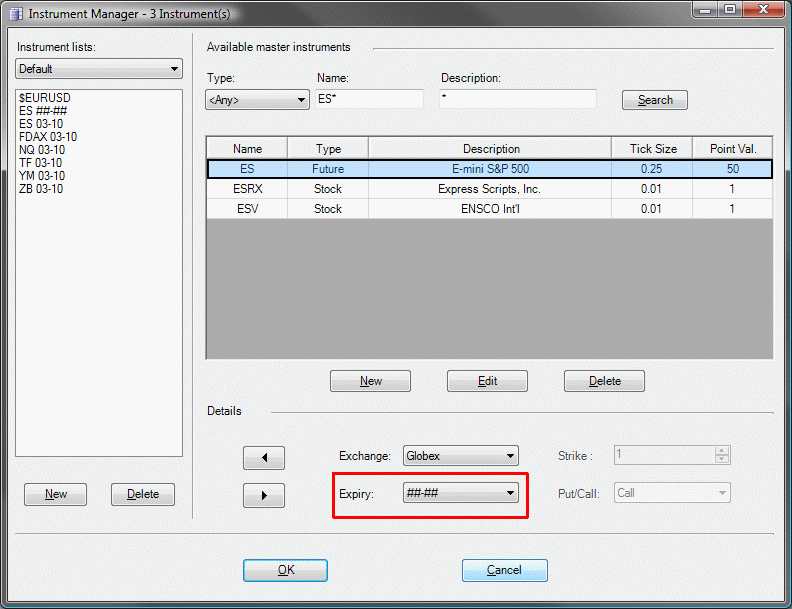Select ES 03-10 in the instrument list
Viewport: 792px width, 609px height.
point(41,124)
